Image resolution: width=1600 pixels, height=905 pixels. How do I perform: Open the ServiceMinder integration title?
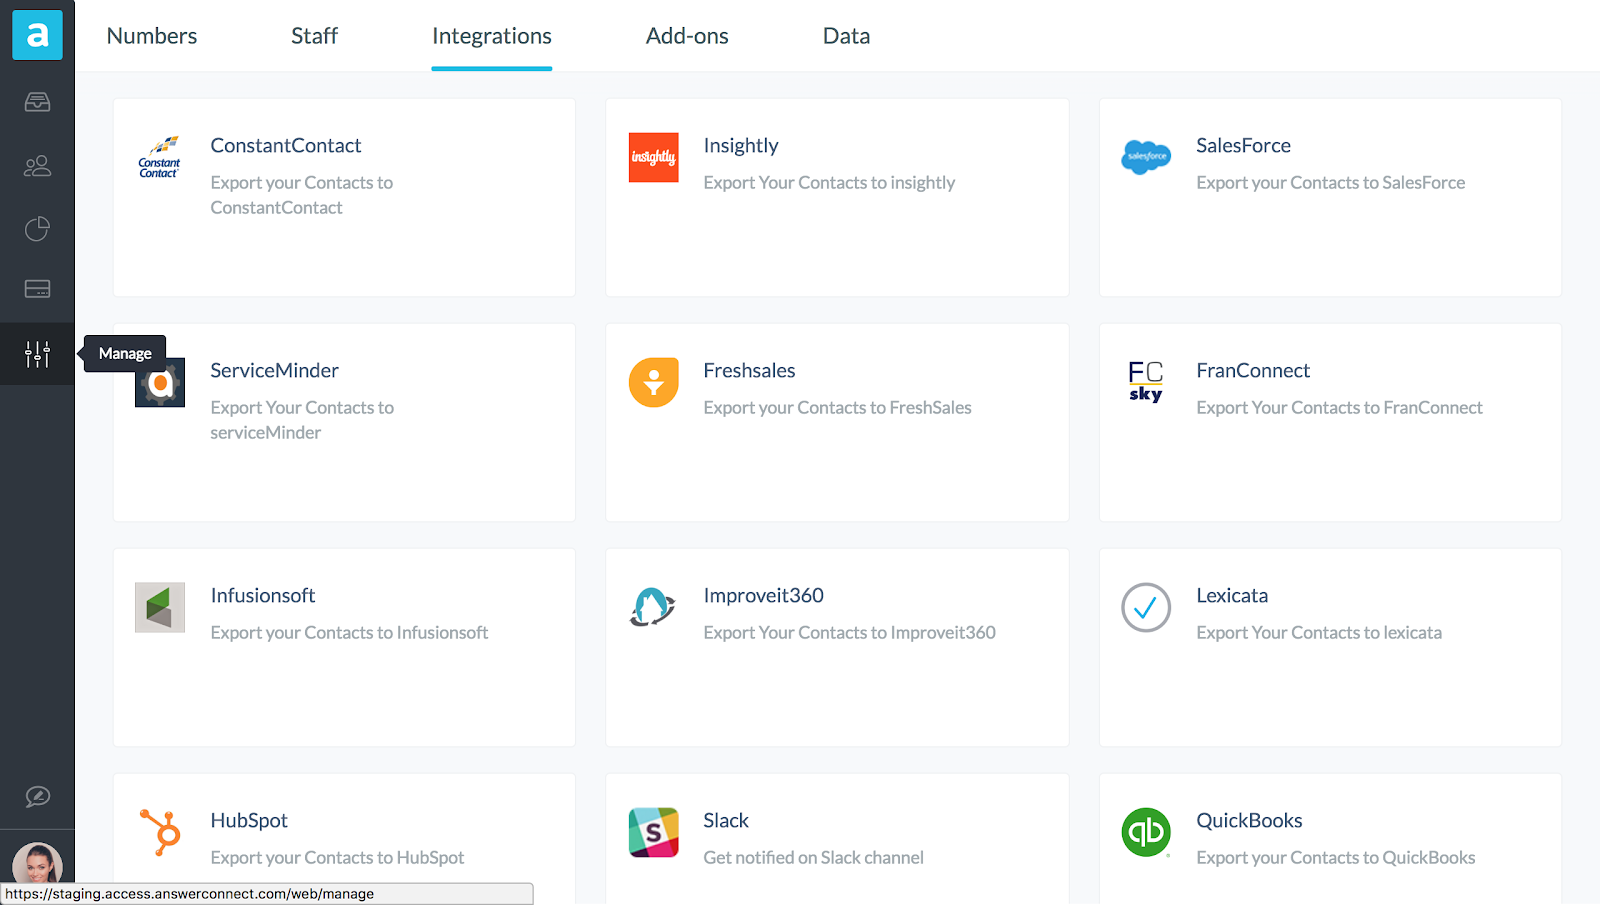point(275,371)
